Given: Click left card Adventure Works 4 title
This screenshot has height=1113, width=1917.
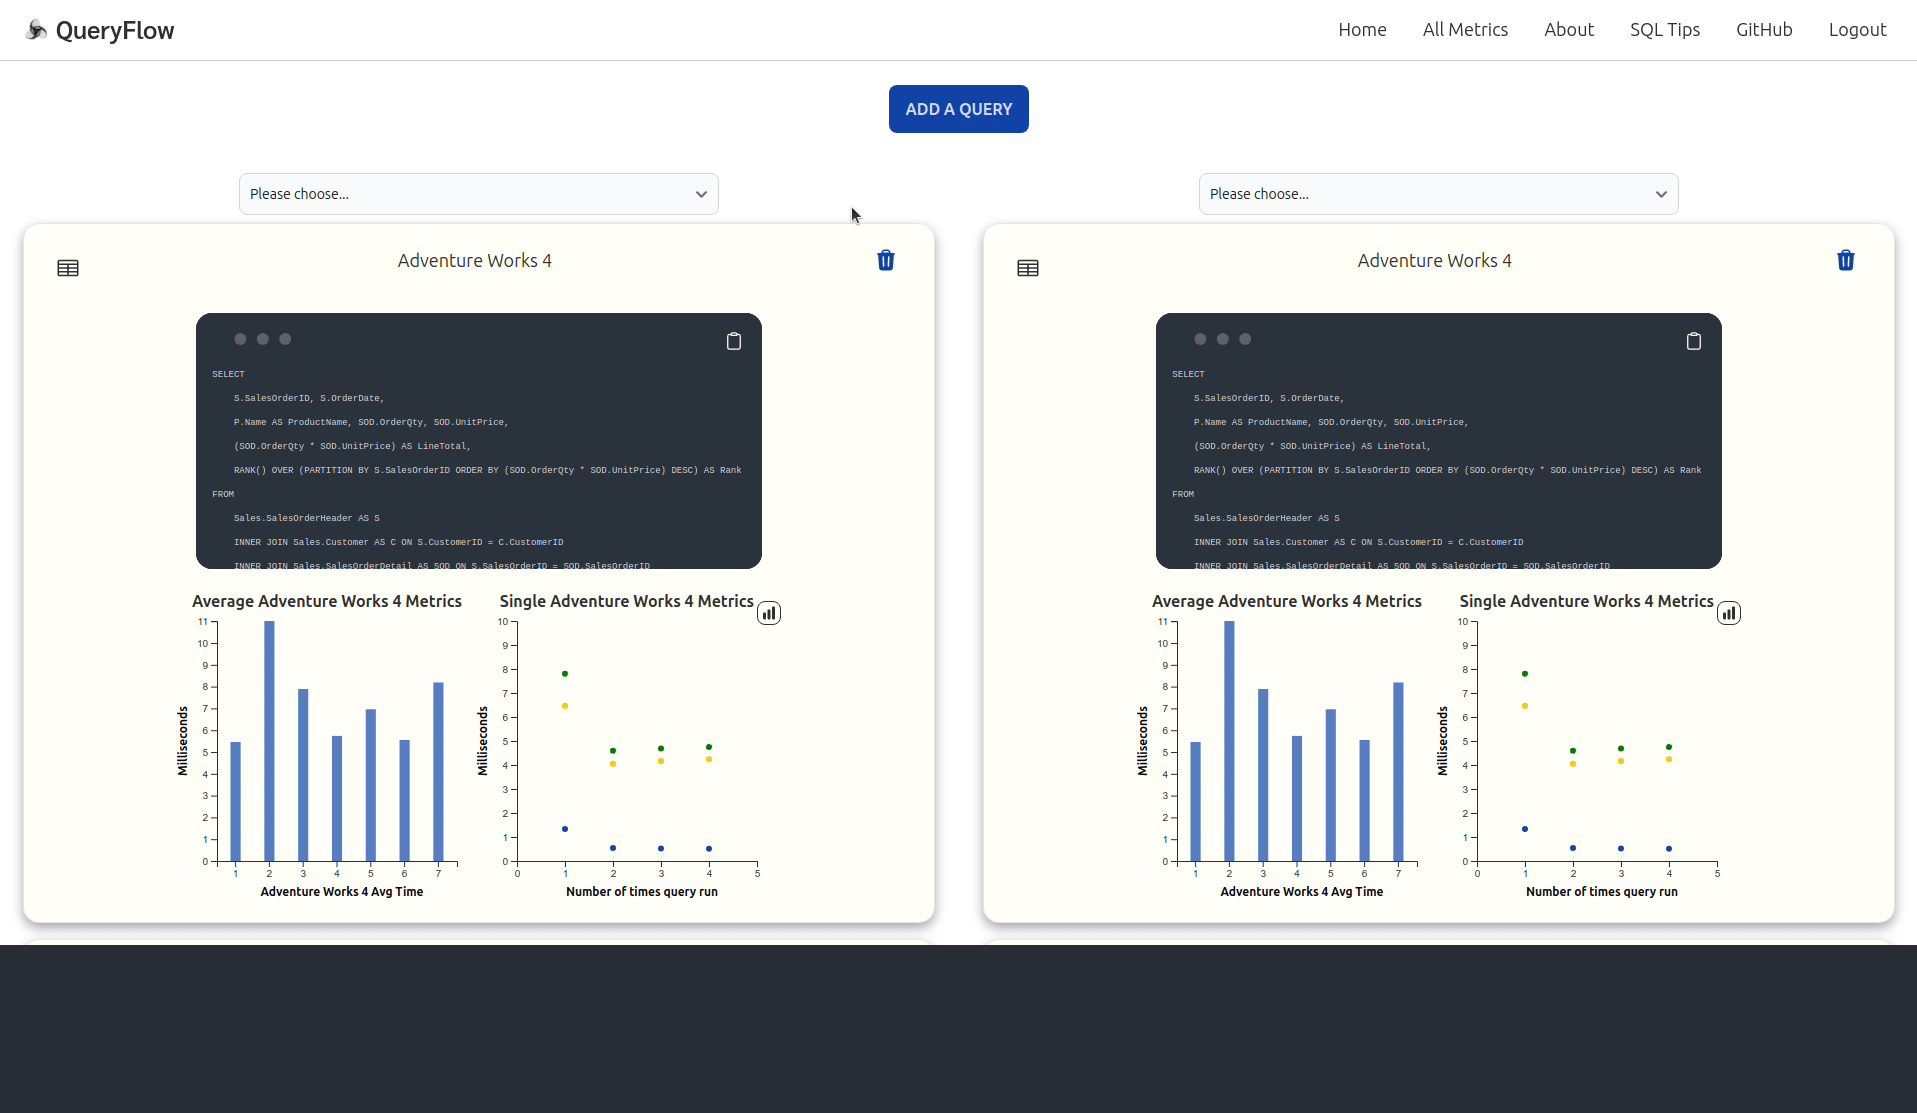Looking at the screenshot, I should 475,261.
